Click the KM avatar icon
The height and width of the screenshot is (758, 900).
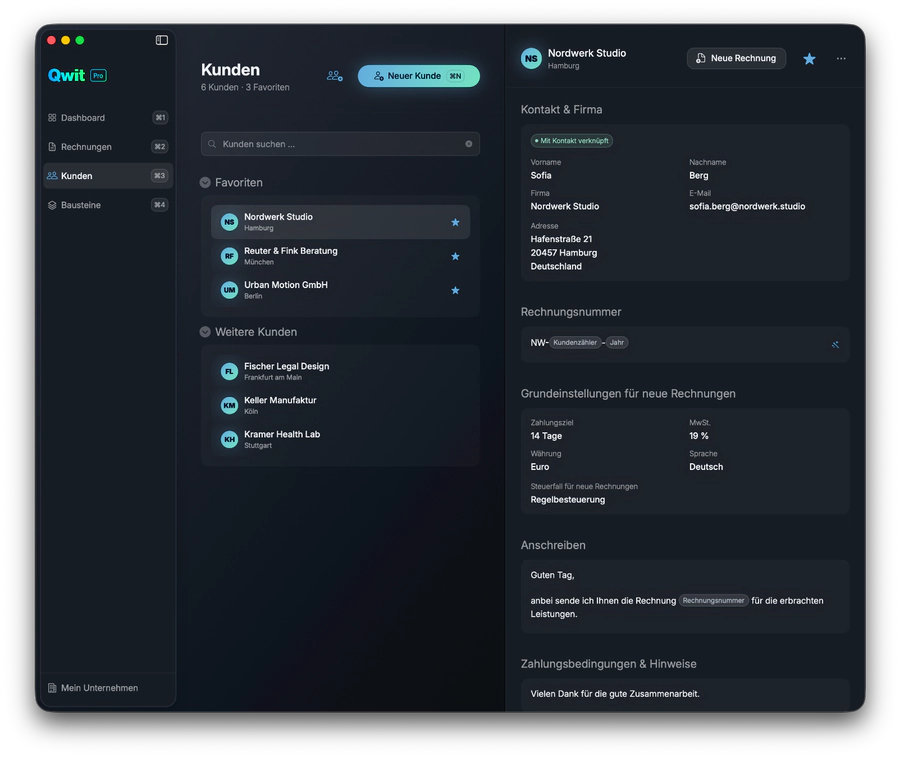pyautogui.click(x=230, y=405)
